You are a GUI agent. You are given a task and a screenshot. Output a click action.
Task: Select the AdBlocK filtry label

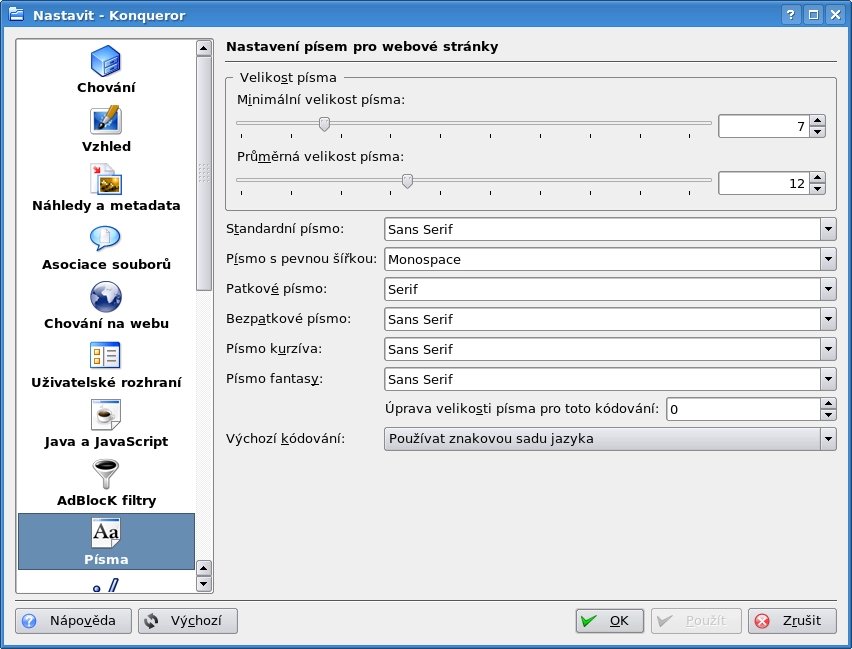click(x=106, y=501)
